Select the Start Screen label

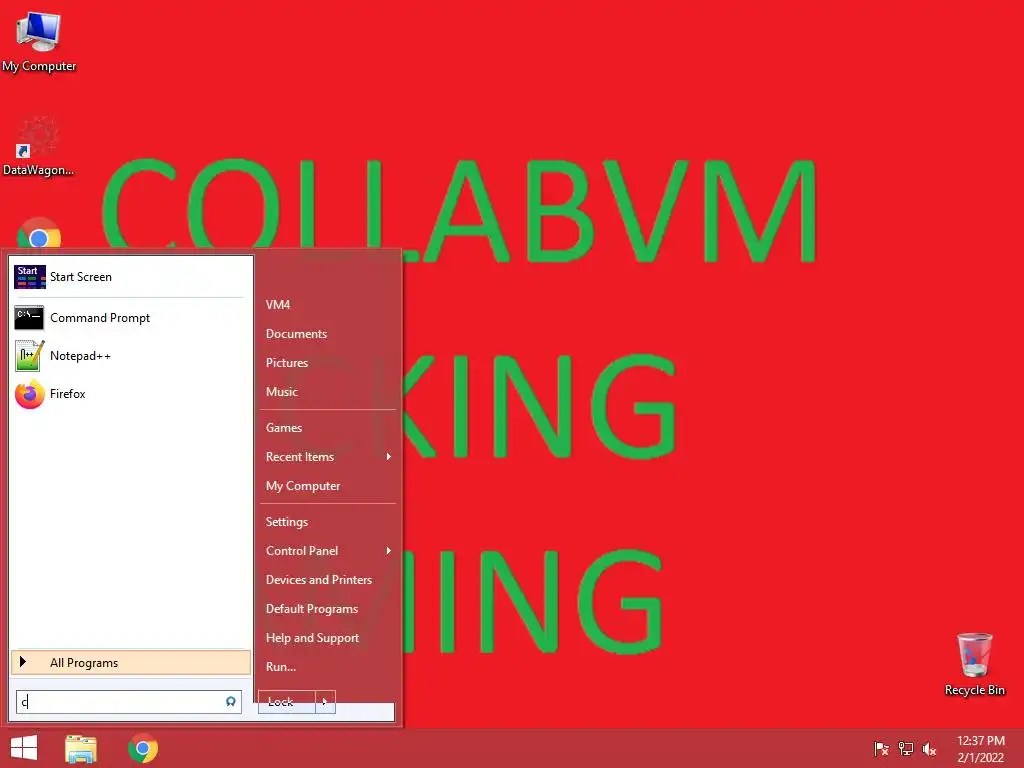[80, 277]
